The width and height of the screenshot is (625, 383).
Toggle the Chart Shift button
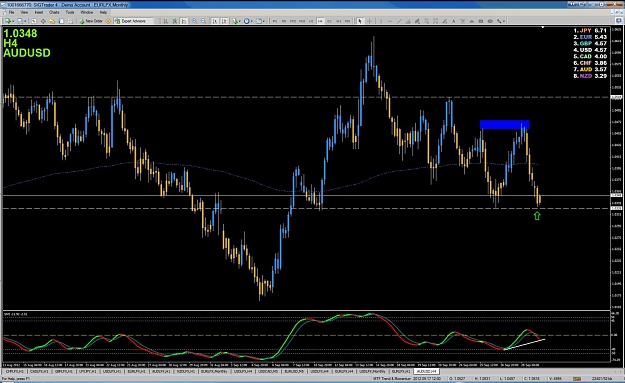[x=224, y=21]
